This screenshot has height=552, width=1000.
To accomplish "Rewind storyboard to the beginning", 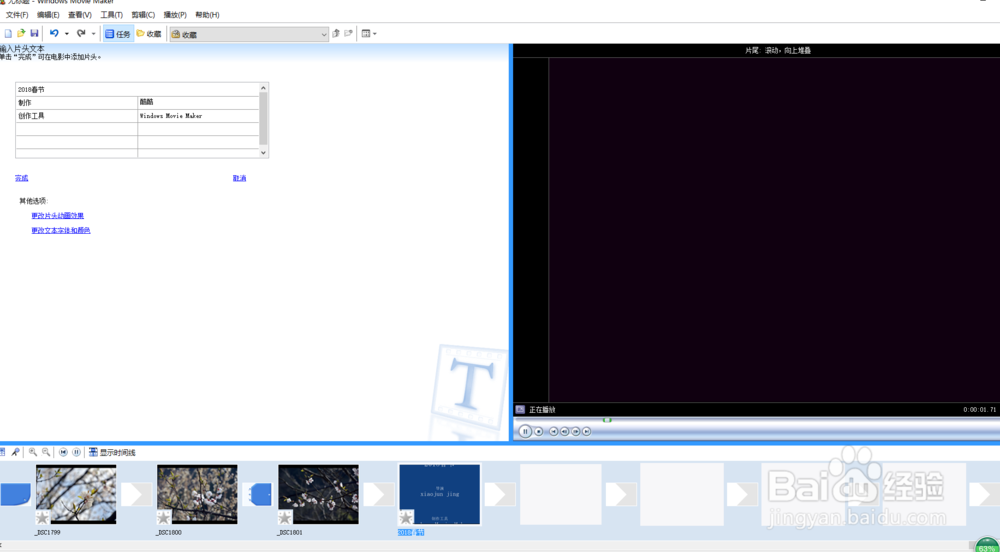I will pyautogui.click(x=63, y=452).
